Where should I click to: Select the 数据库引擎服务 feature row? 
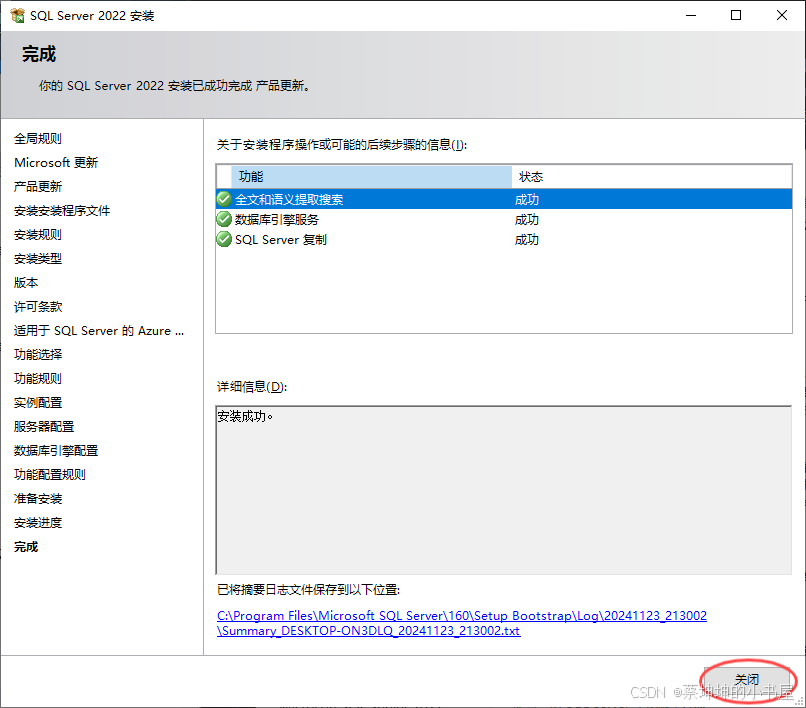(x=504, y=219)
